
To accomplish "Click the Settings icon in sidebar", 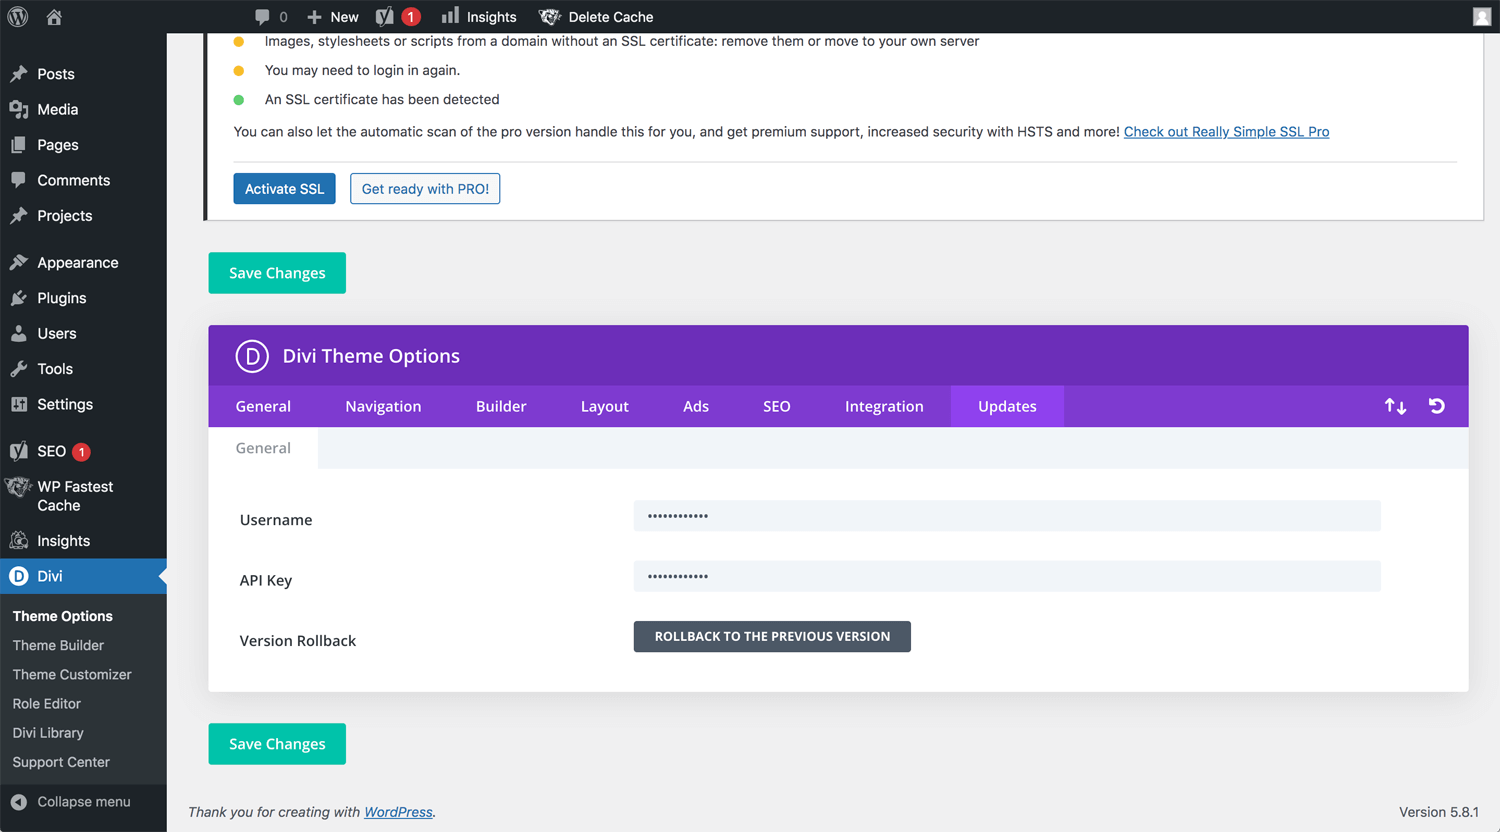I will [19, 404].
